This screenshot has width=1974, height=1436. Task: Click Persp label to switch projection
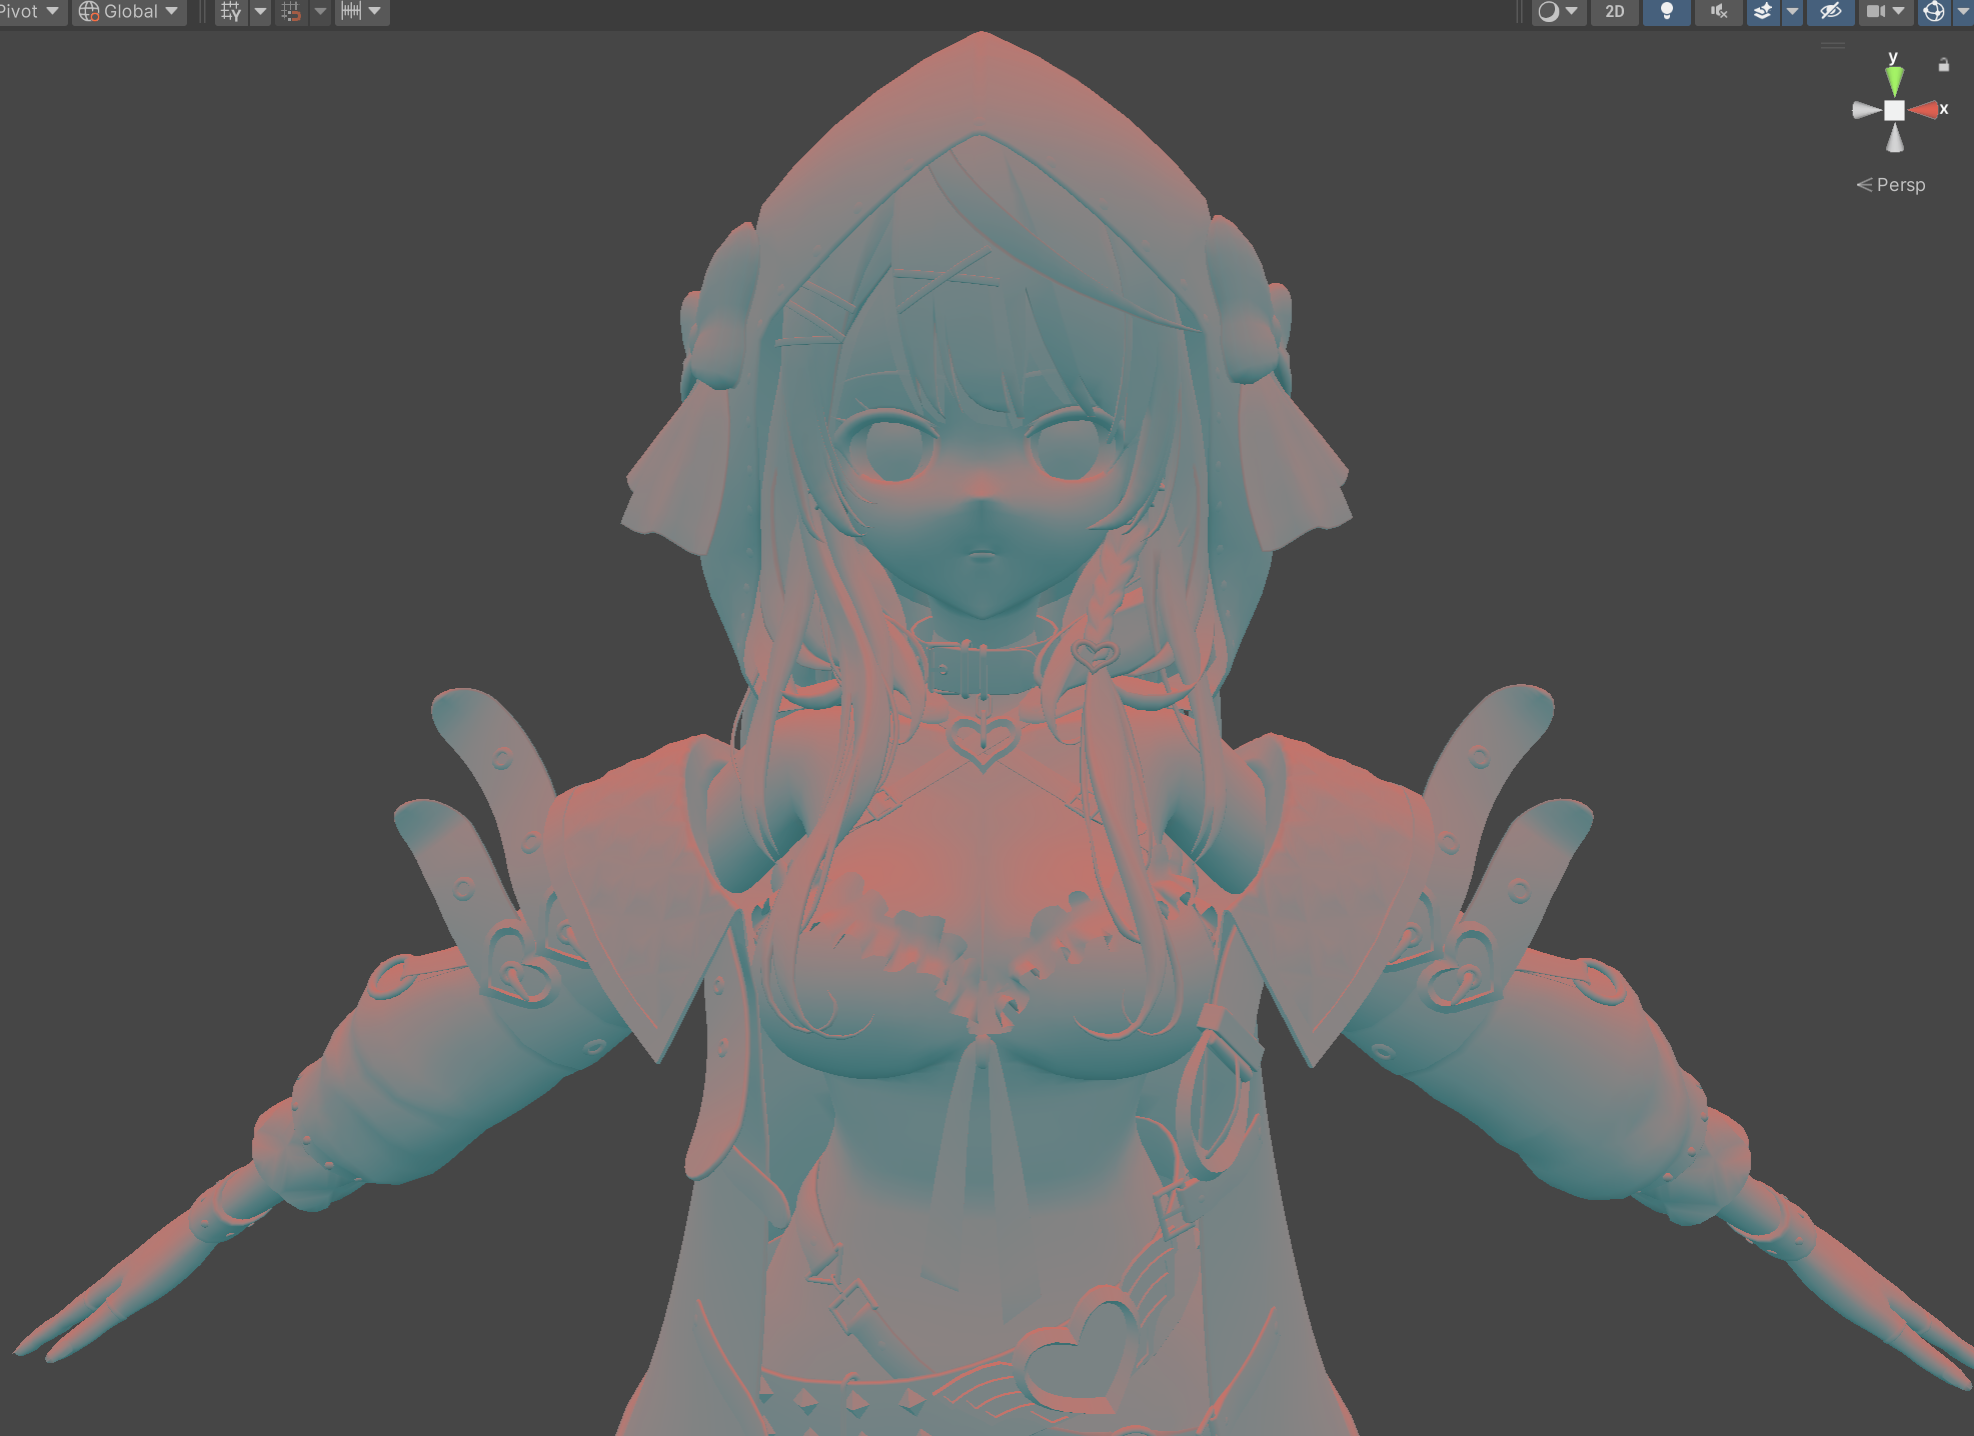[x=1899, y=185]
